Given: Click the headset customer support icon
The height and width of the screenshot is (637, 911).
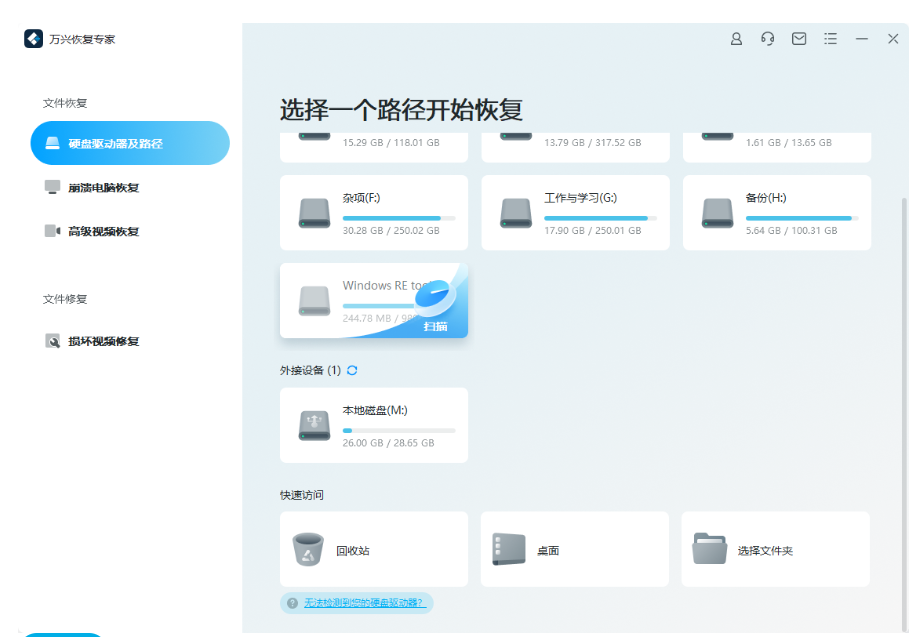Looking at the screenshot, I should (x=767, y=39).
